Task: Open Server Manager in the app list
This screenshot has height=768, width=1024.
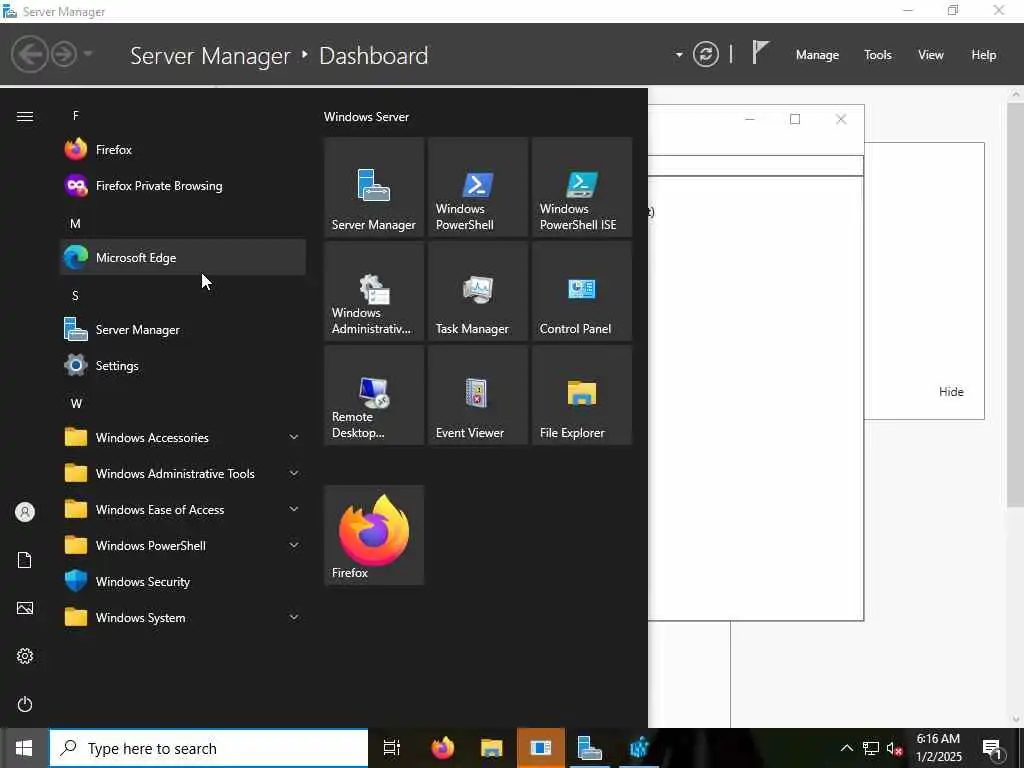Action: pos(183,329)
